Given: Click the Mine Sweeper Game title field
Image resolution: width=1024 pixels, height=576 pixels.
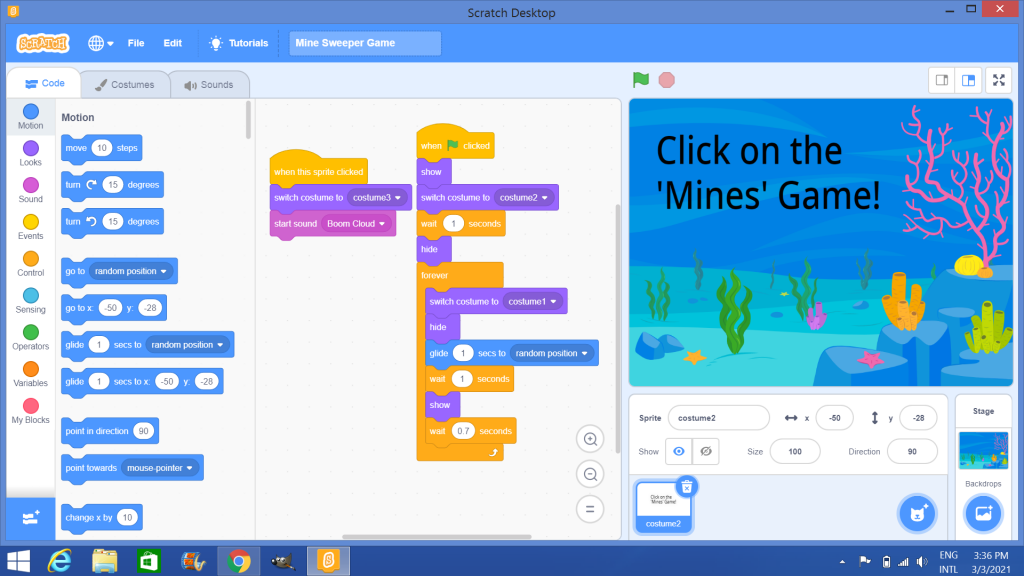Looking at the screenshot, I should pos(365,43).
